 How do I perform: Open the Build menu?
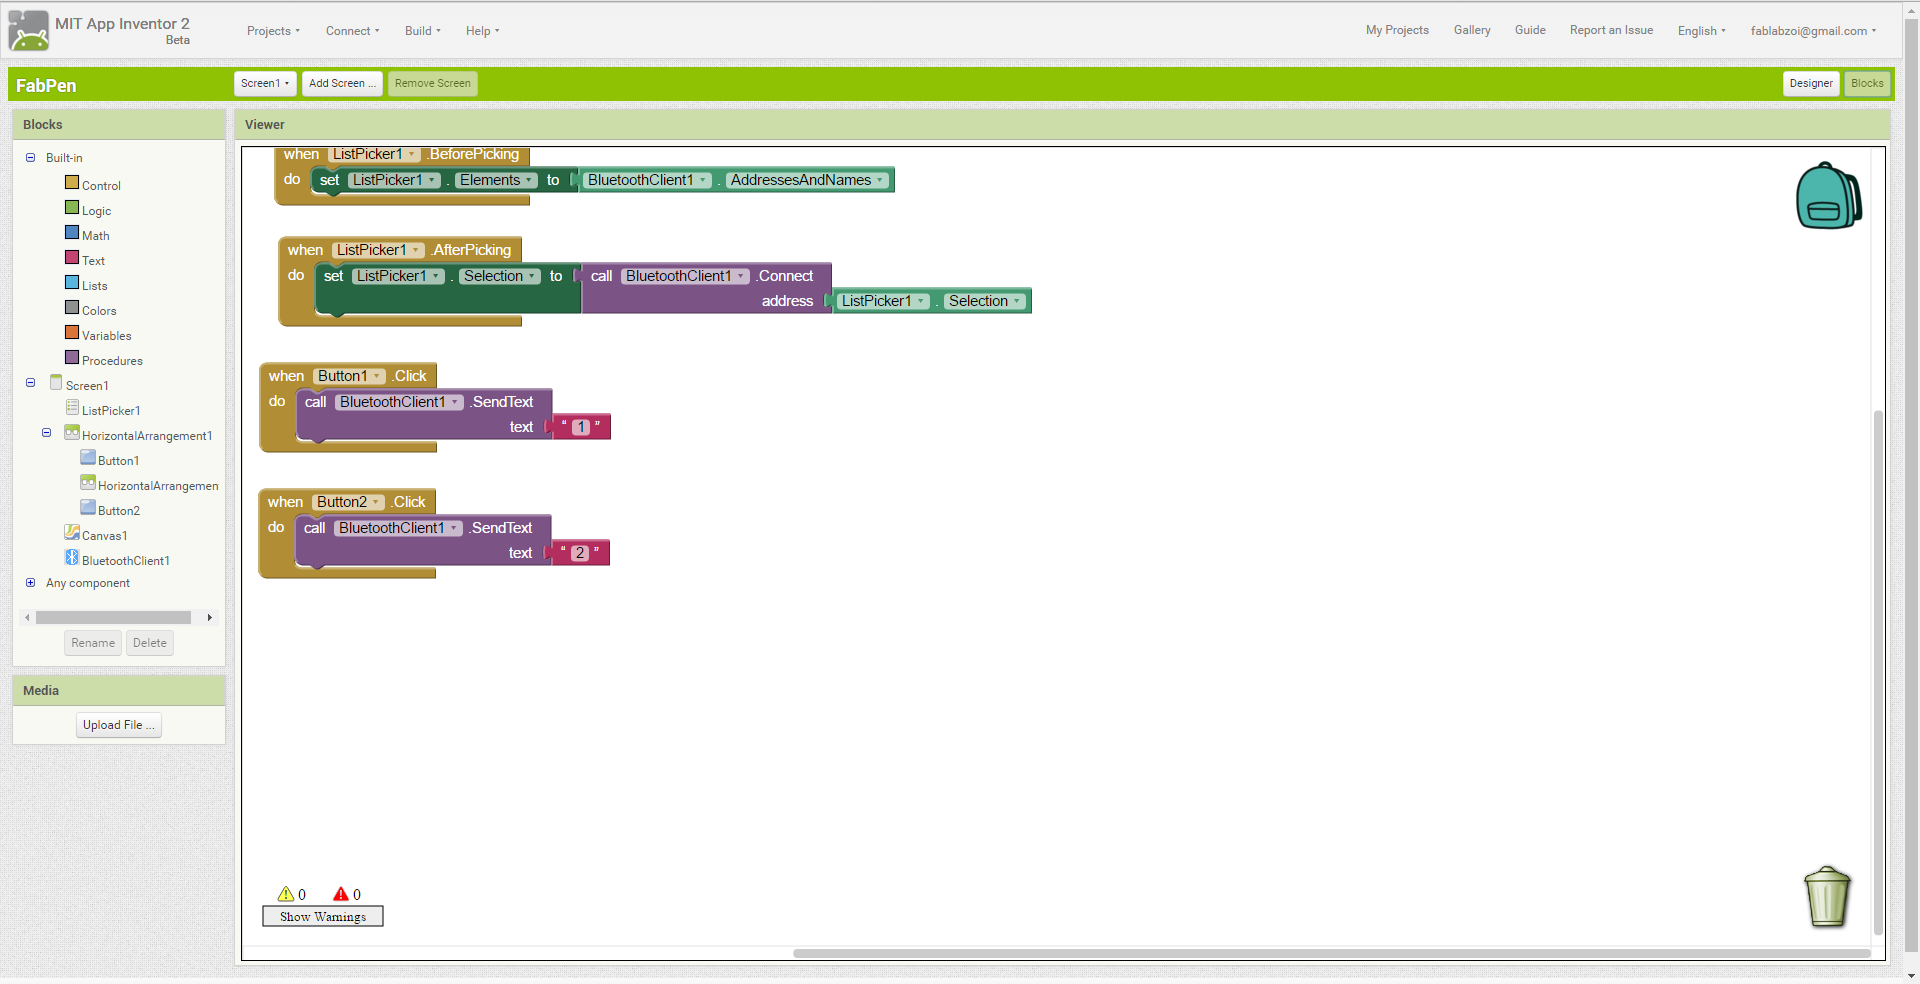click(422, 31)
